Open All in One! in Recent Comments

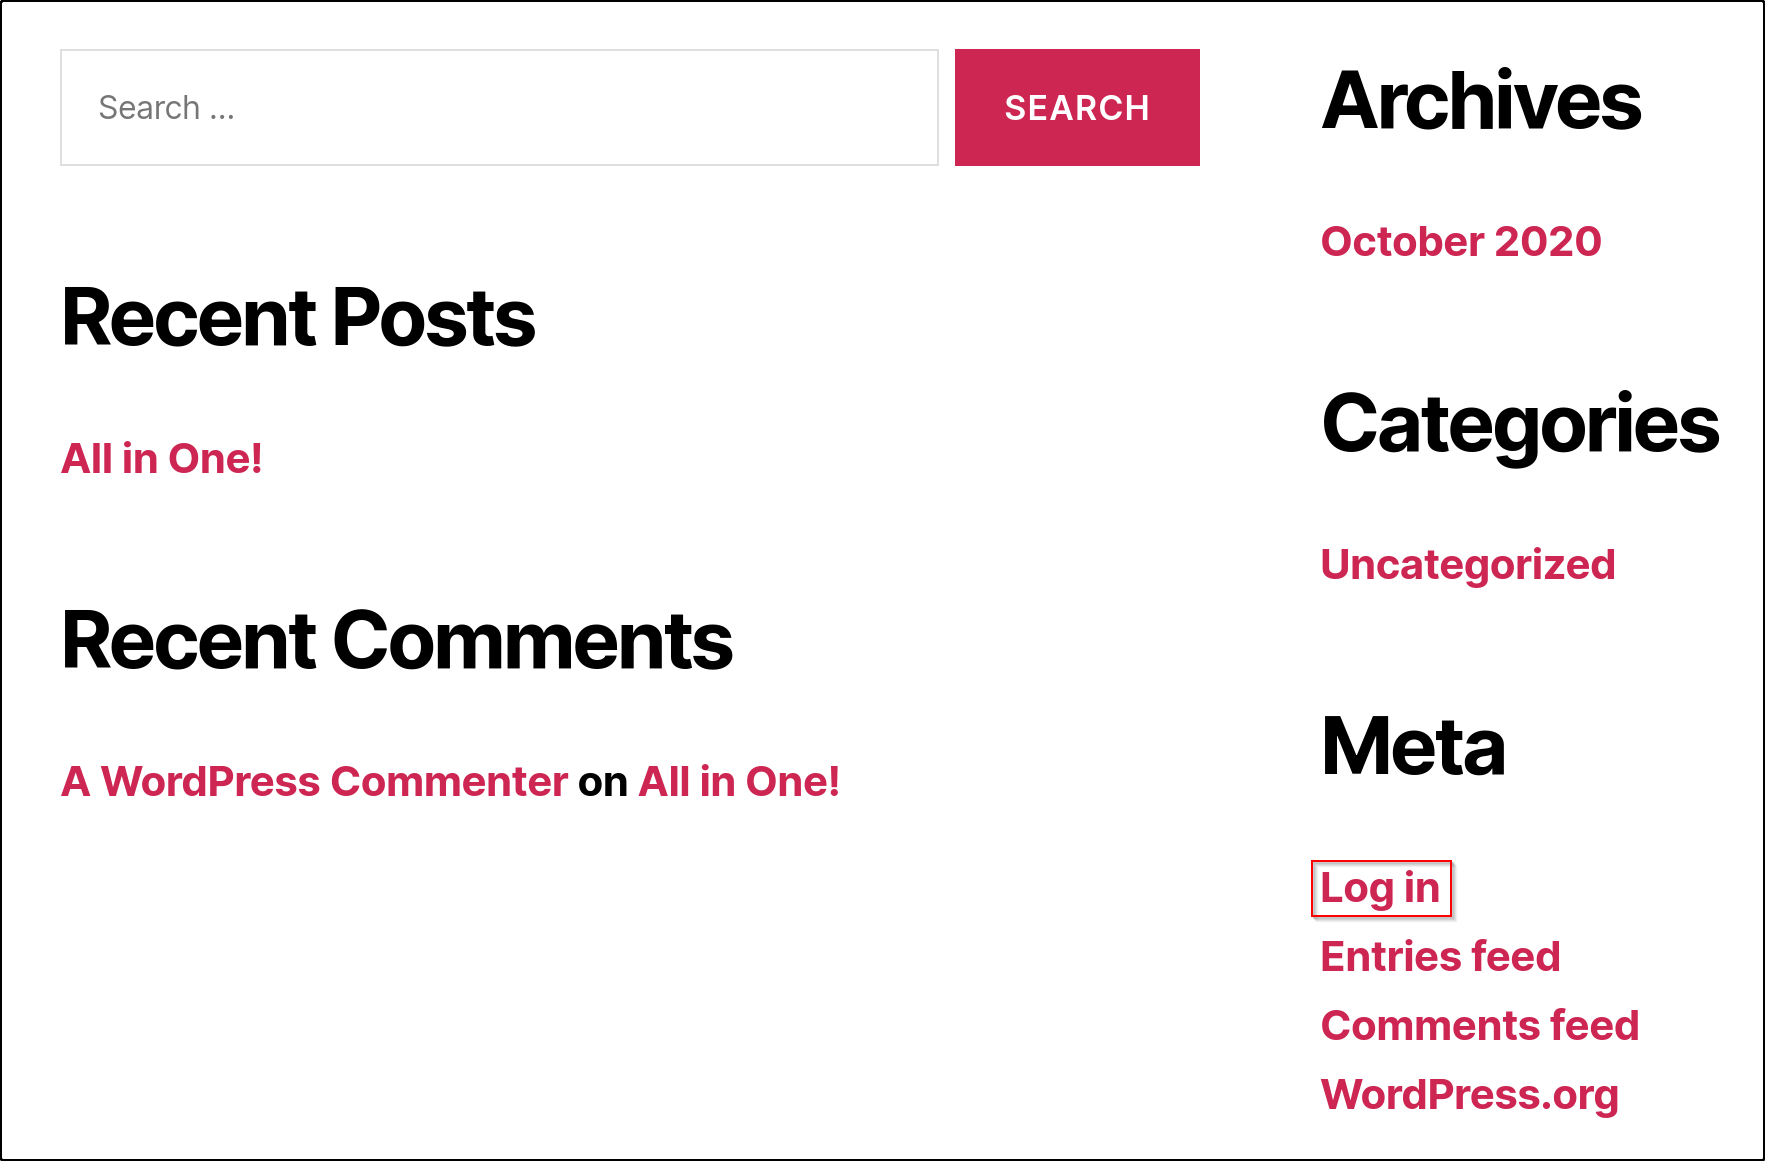point(739,782)
